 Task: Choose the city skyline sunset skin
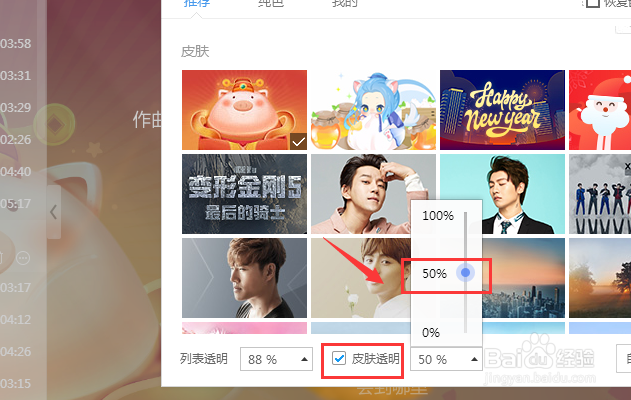524,278
